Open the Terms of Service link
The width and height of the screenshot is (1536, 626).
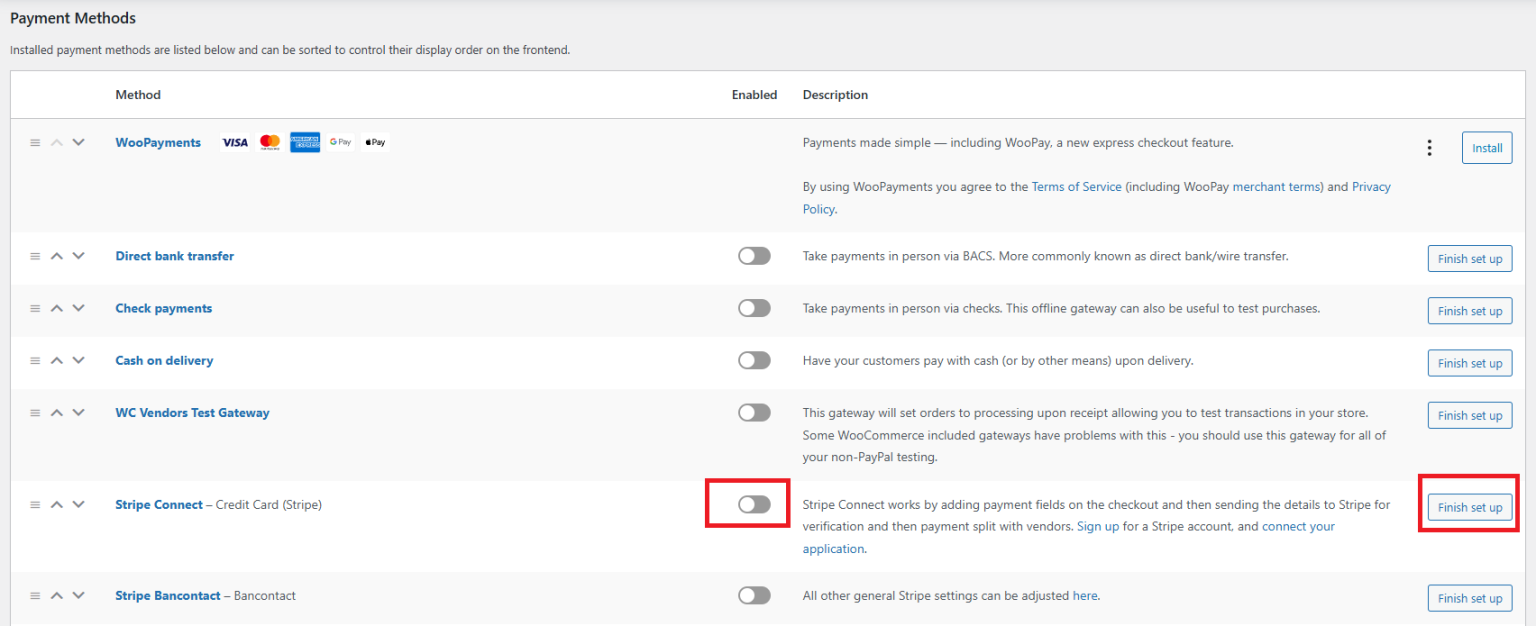coord(1076,186)
